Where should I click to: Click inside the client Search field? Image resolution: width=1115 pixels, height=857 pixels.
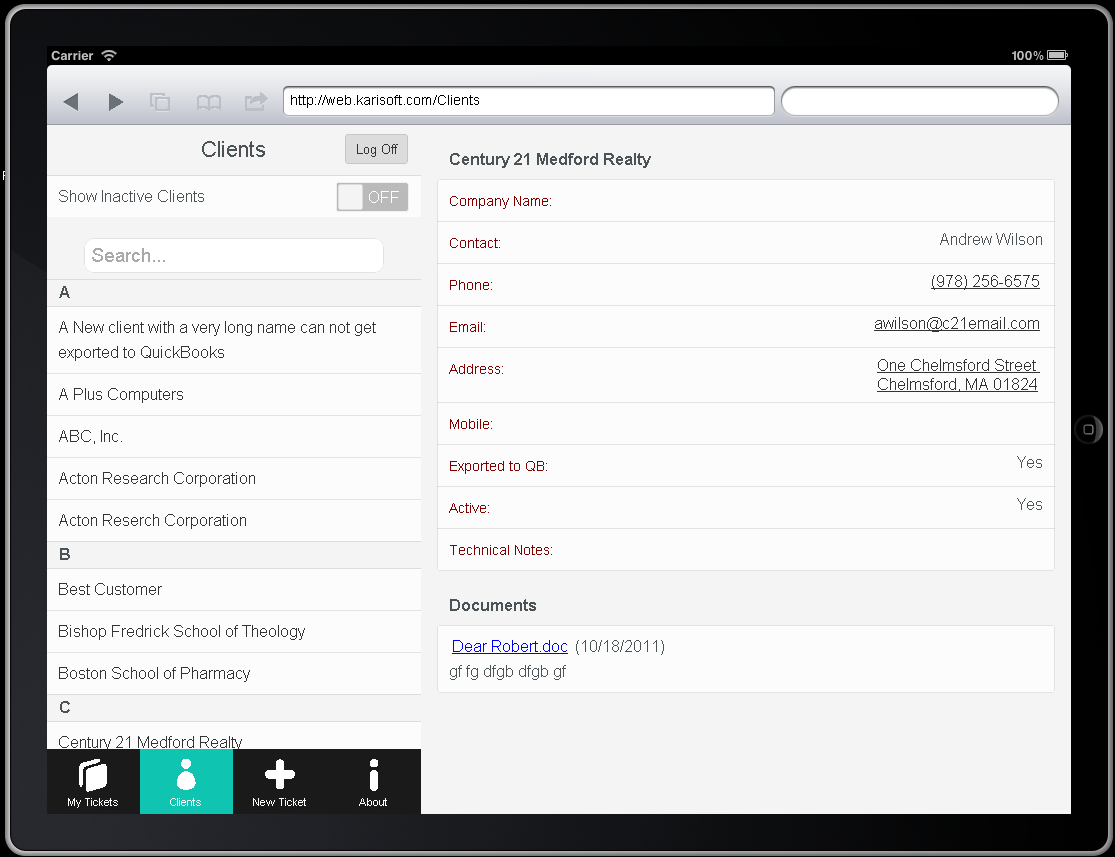(x=233, y=255)
